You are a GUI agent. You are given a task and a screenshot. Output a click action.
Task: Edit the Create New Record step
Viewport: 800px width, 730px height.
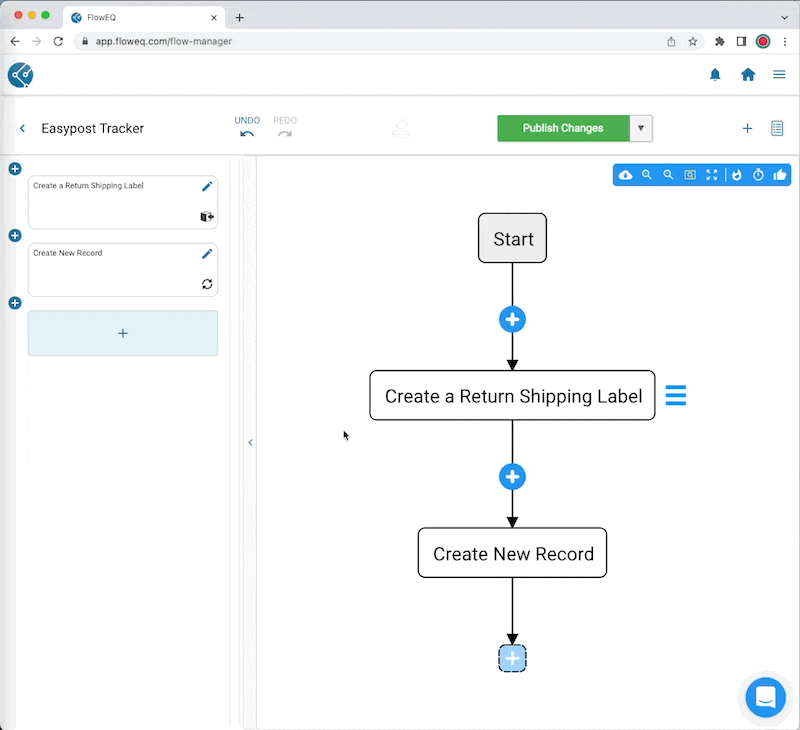pyautogui.click(x=207, y=254)
